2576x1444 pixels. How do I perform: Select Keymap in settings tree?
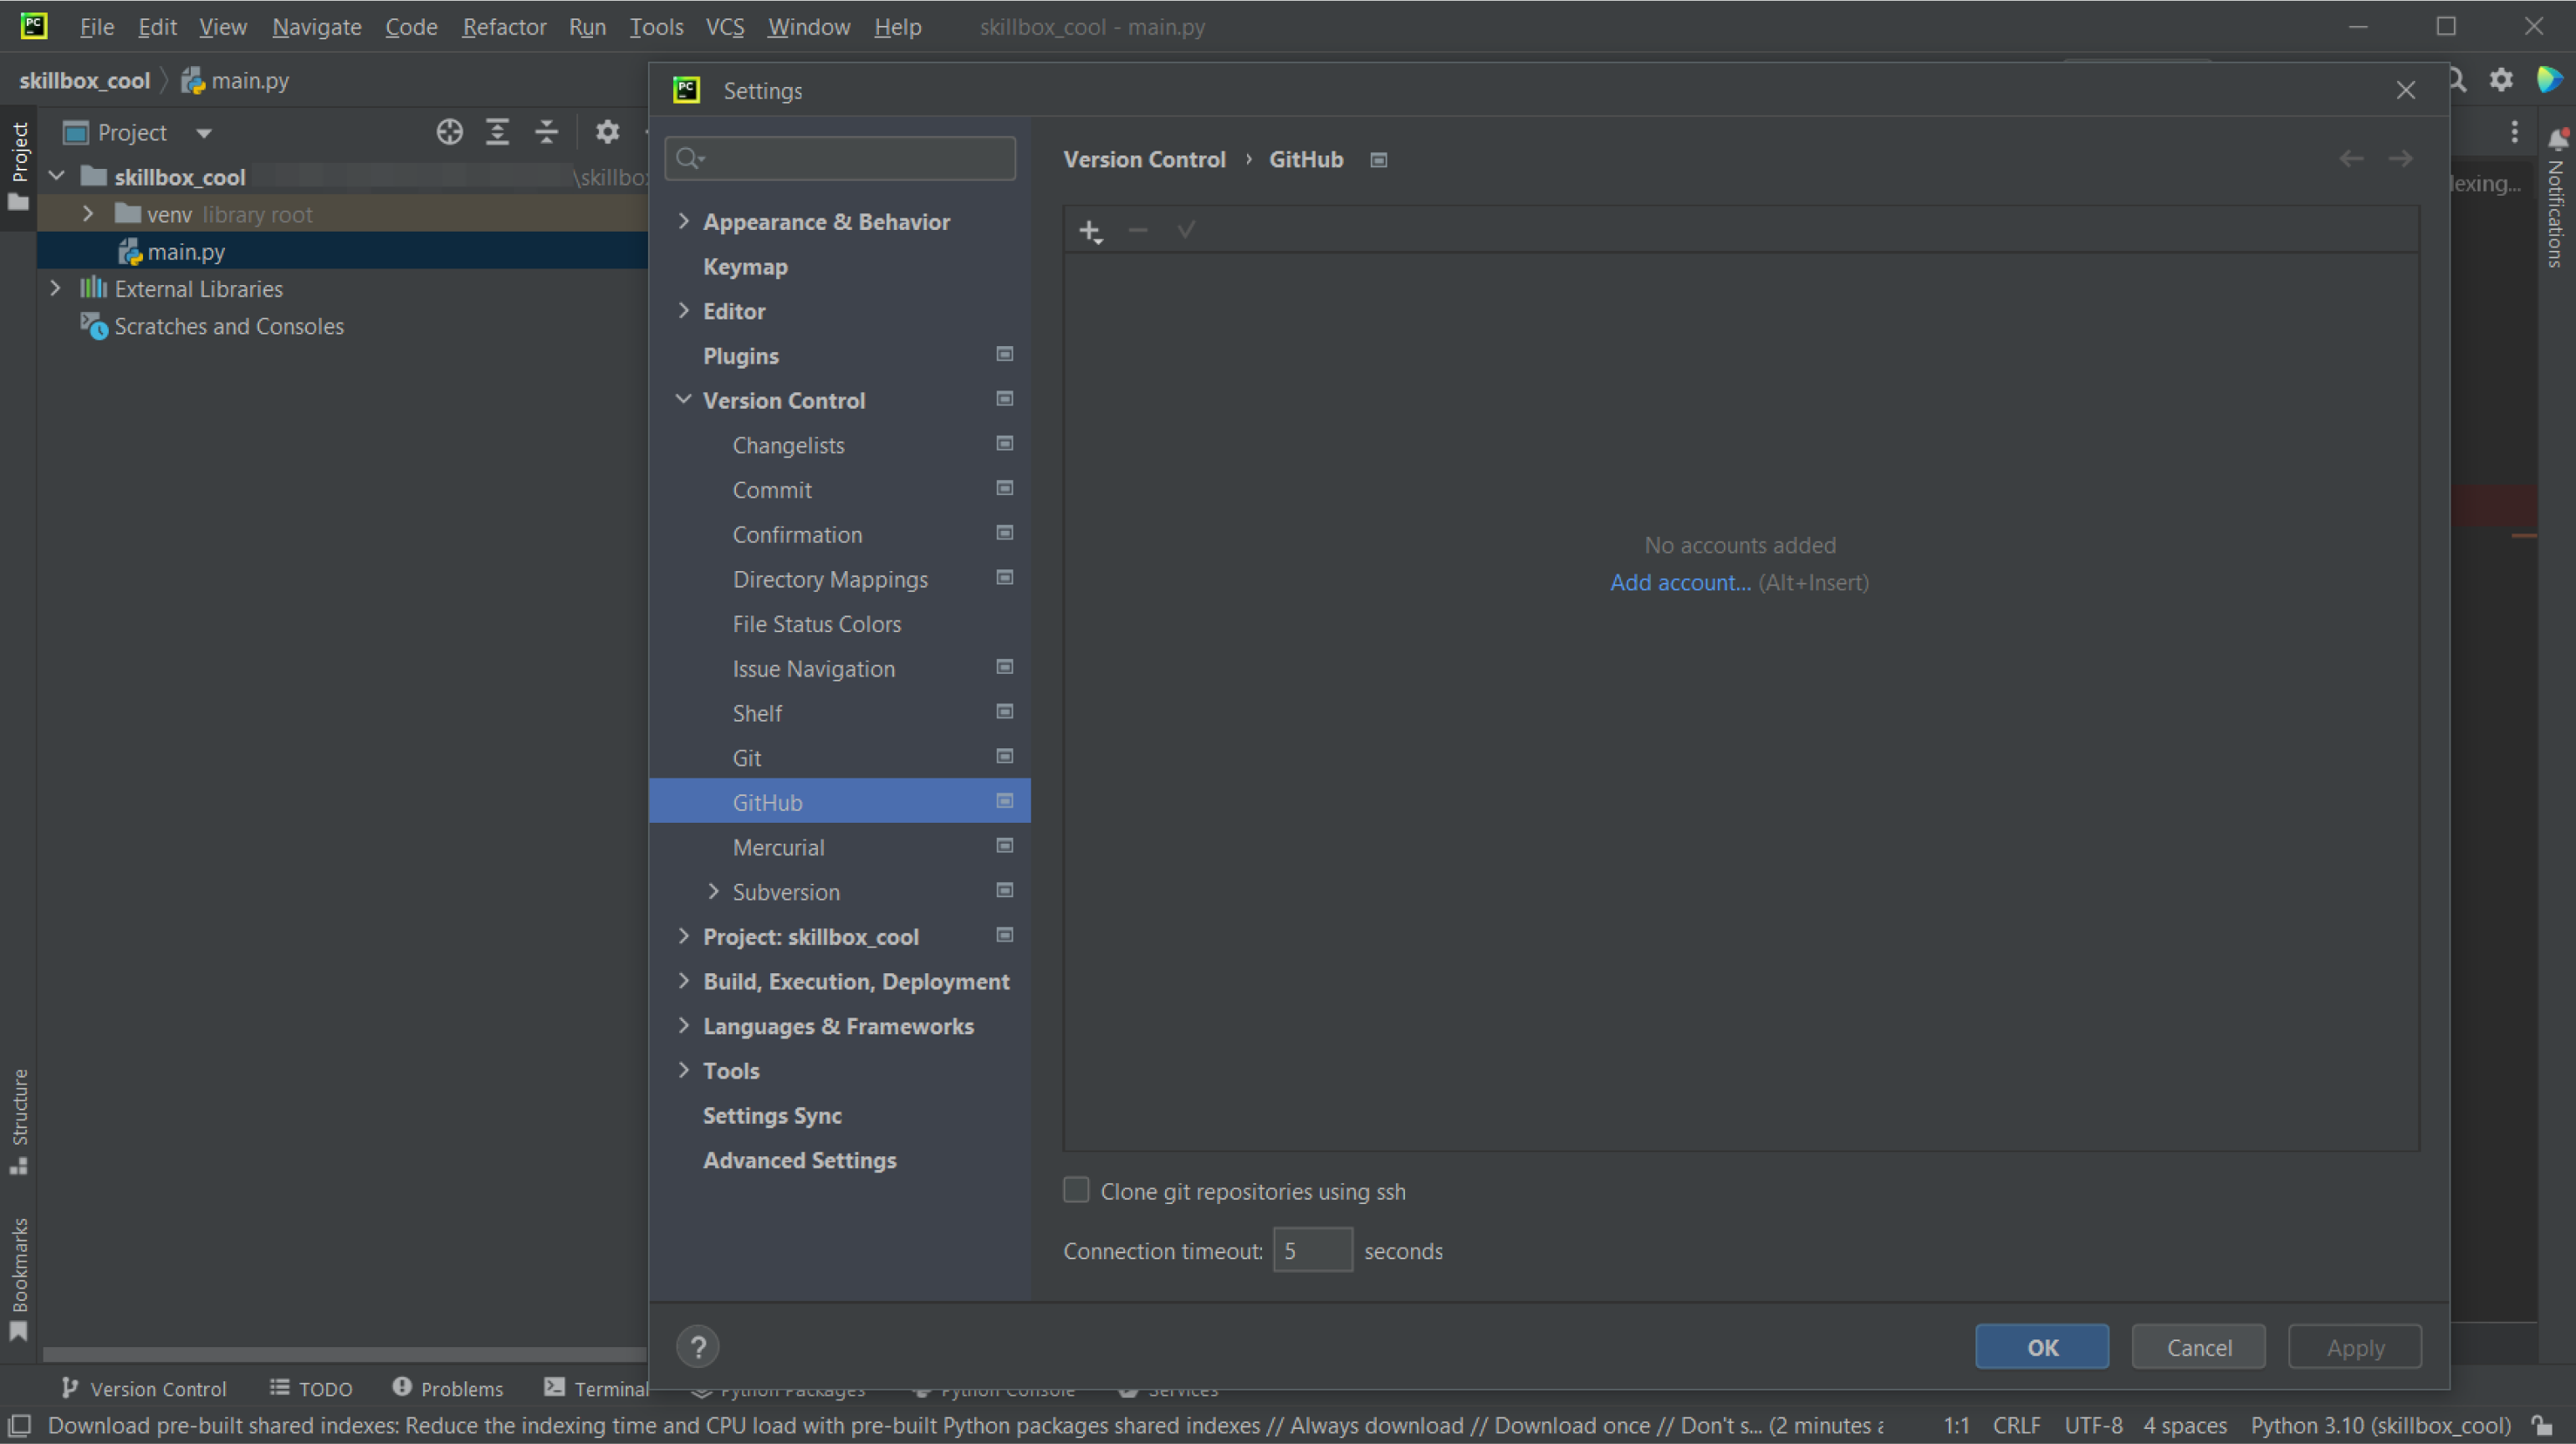(840, 266)
